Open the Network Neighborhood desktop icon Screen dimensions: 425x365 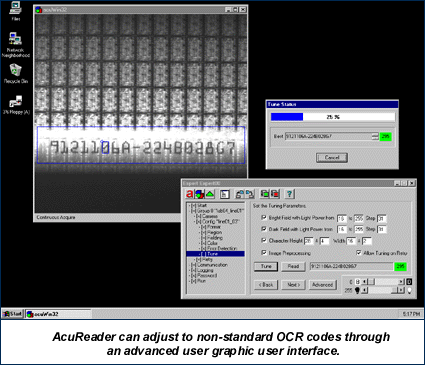tap(15, 45)
